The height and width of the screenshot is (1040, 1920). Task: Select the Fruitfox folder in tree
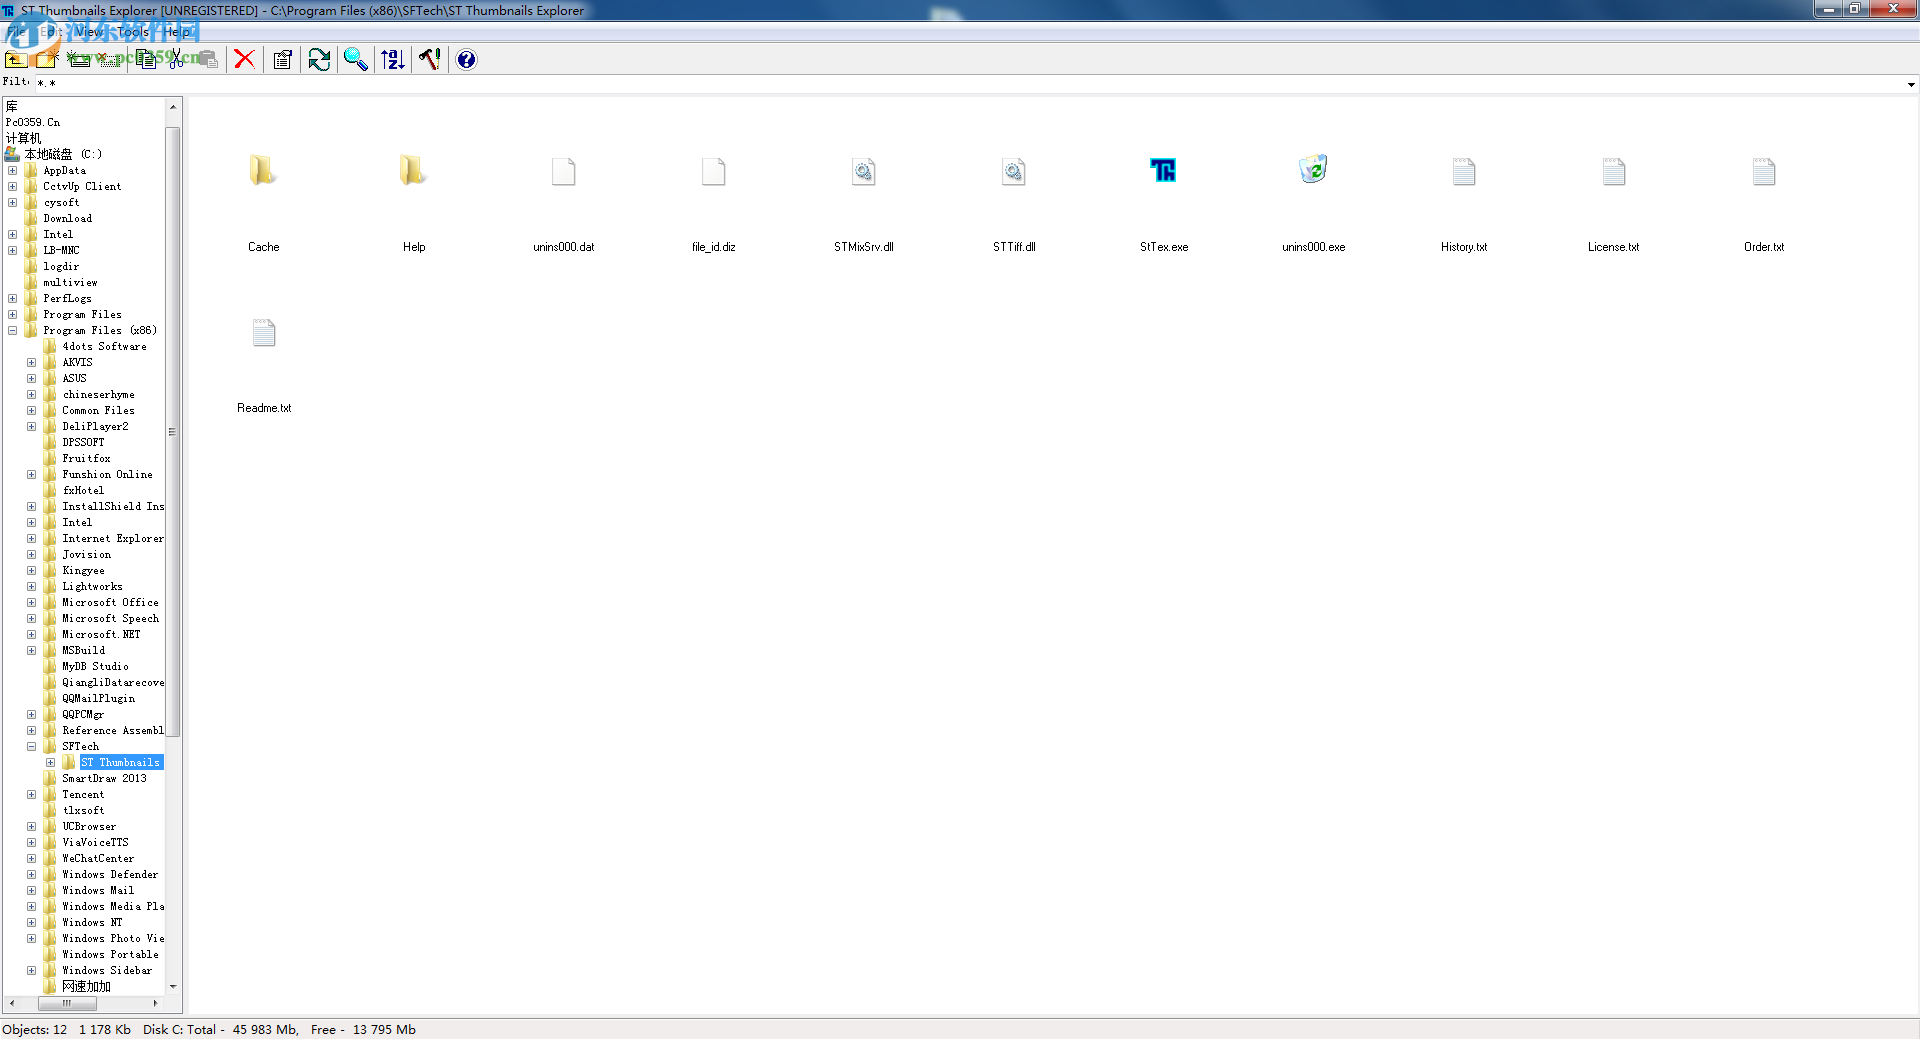pyautogui.click(x=87, y=459)
